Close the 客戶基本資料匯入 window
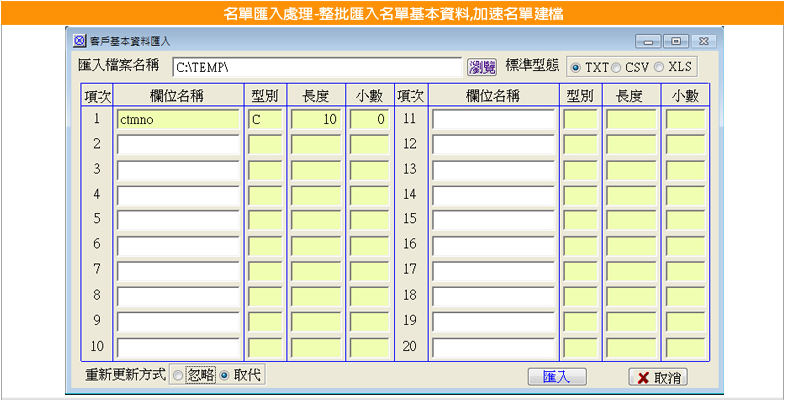Screen dimensions: 786x402 point(704,41)
